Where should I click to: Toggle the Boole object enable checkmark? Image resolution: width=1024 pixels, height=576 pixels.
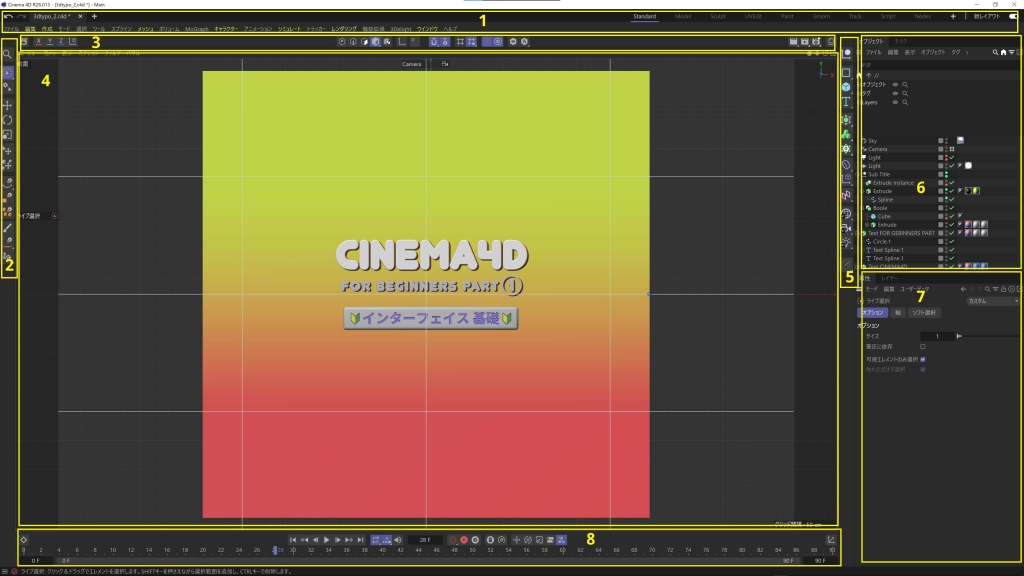point(952,208)
